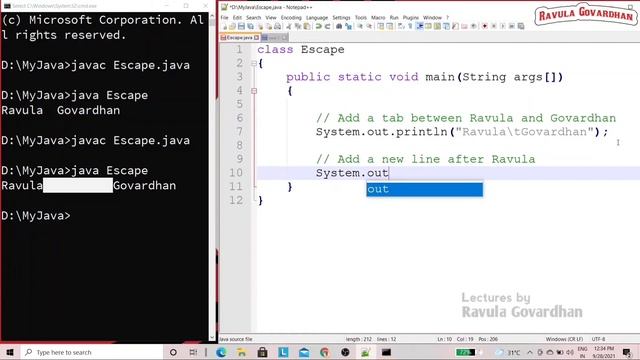Close the Escape.java tab with its X
640x360 pixels.
(256, 38)
